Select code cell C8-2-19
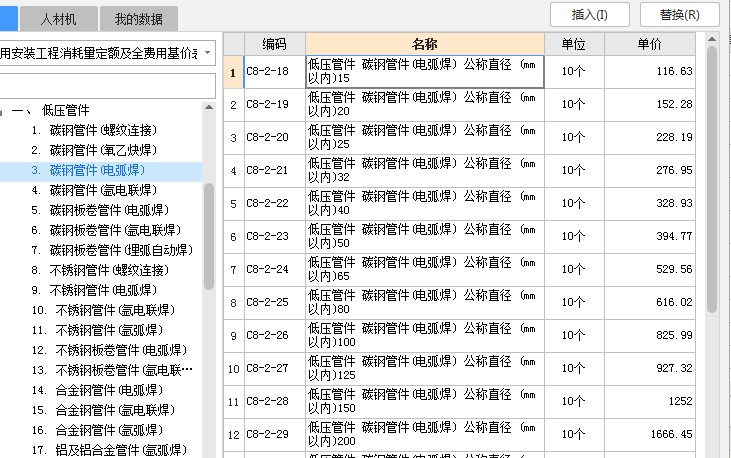 tap(275, 105)
